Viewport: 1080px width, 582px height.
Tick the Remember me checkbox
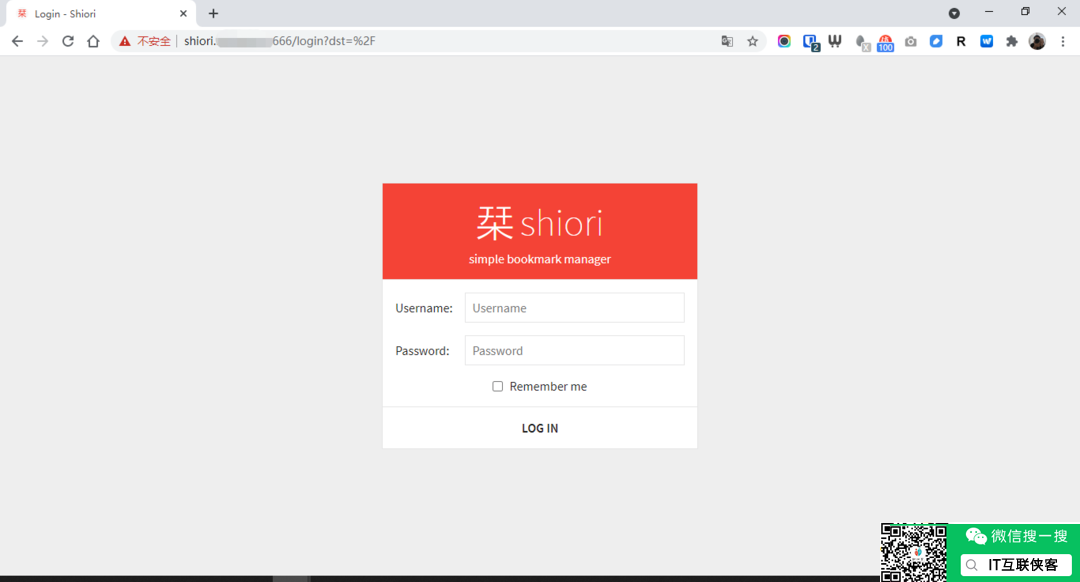[x=497, y=386]
